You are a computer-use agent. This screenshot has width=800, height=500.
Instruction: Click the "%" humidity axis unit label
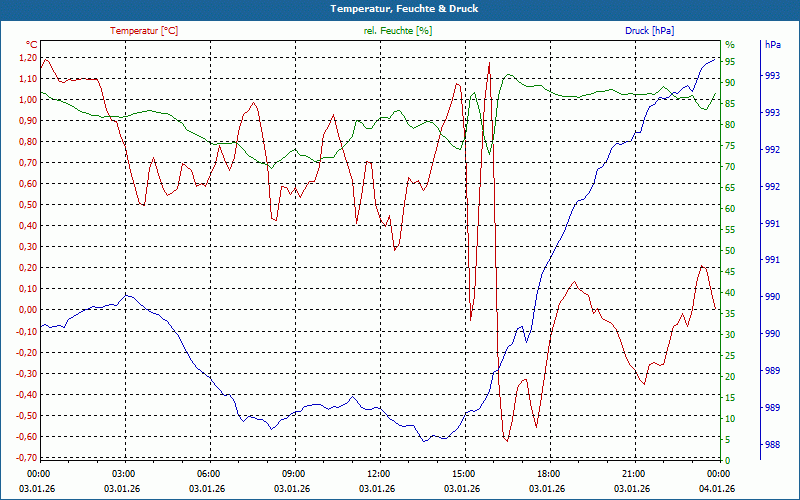click(729, 45)
